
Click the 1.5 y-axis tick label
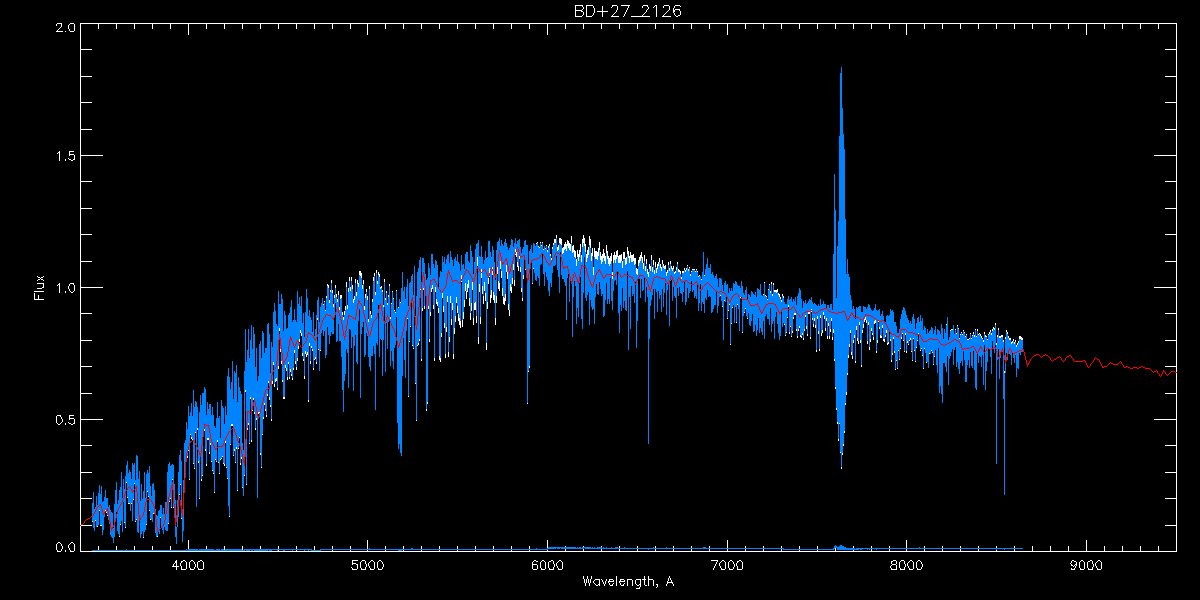[x=65, y=157]
